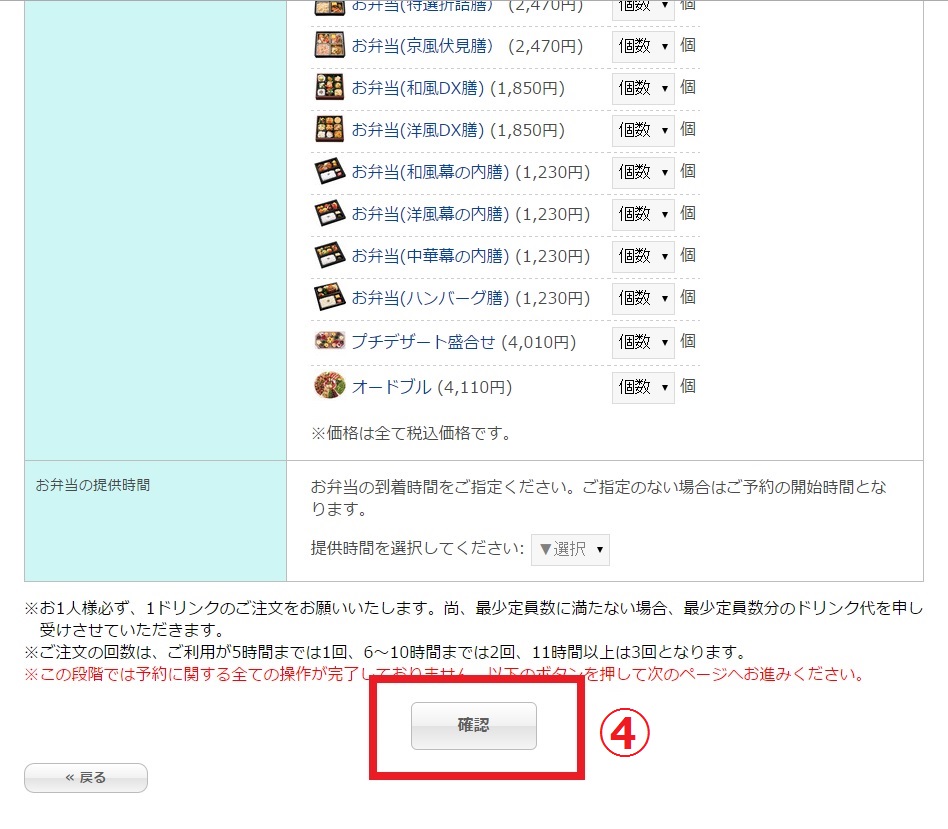Click the 和風DX膳 bento thumbnail icon

(x=329, y=88)
